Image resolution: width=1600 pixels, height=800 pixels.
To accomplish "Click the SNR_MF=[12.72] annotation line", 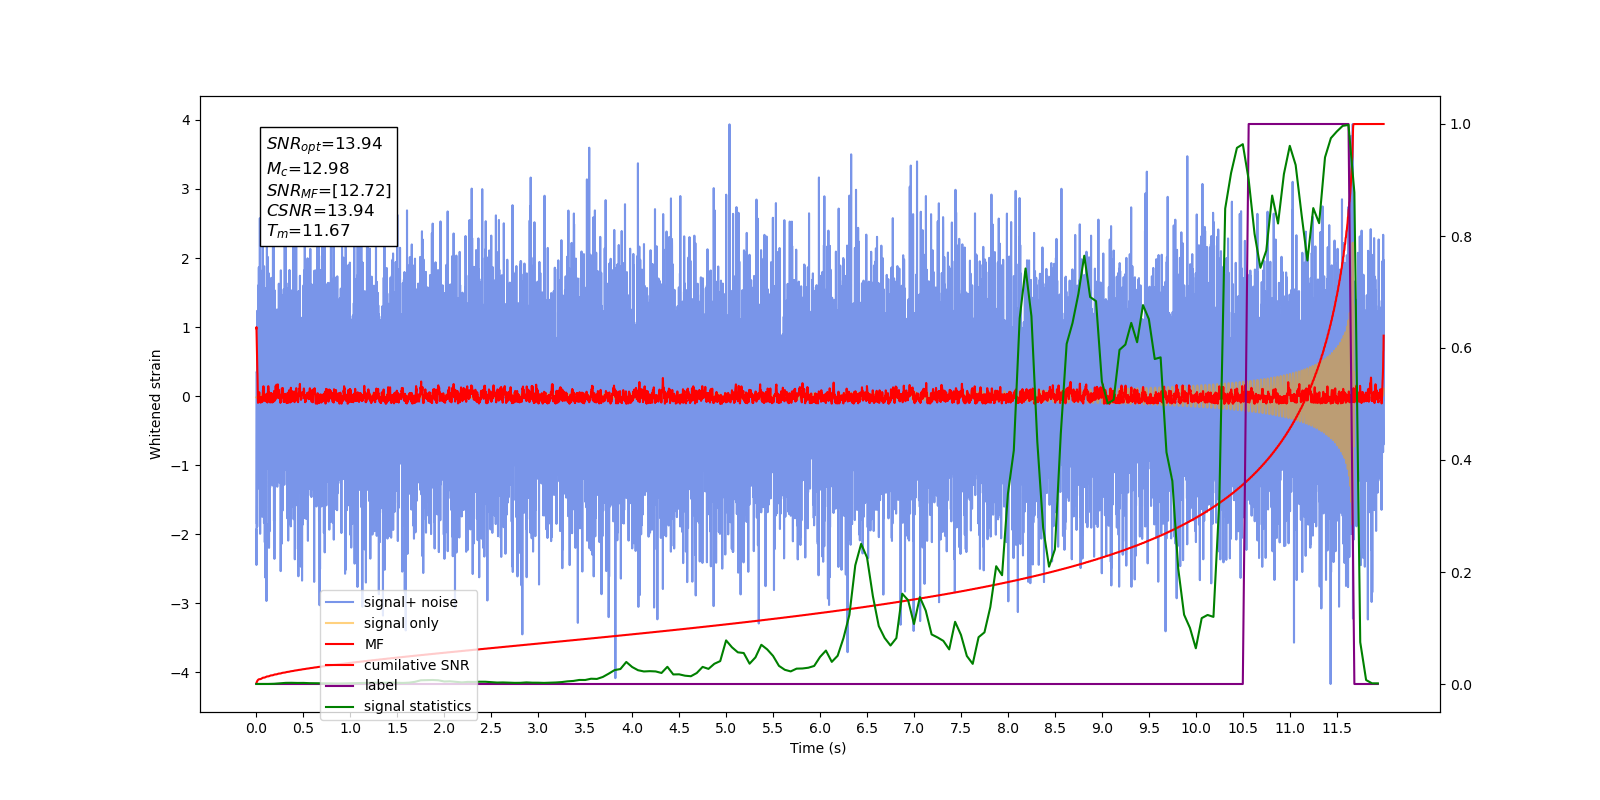I will 329,190.
